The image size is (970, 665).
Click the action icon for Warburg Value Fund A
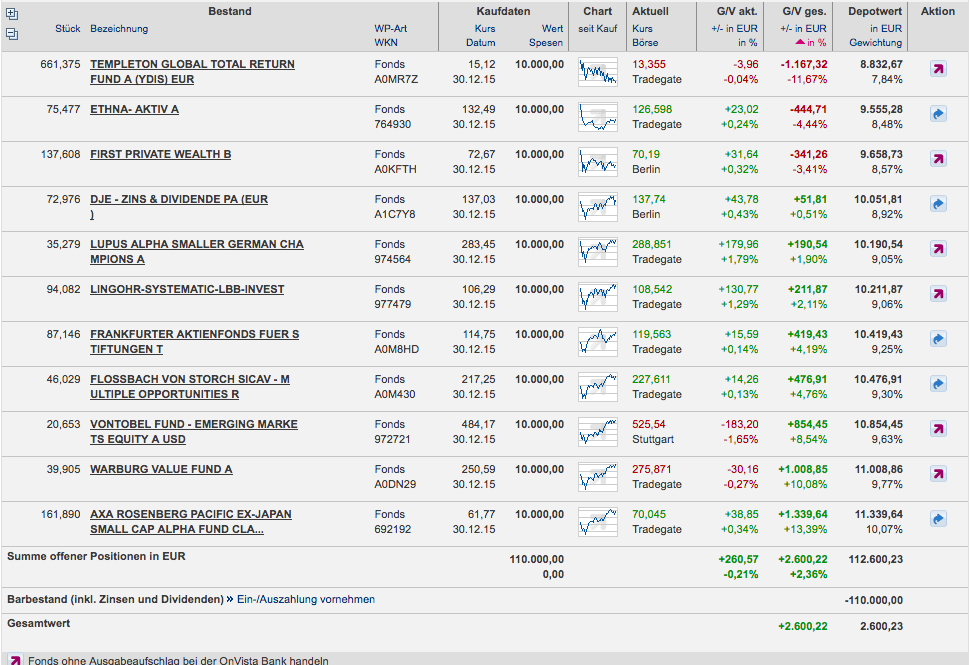[x=938, y=475]
